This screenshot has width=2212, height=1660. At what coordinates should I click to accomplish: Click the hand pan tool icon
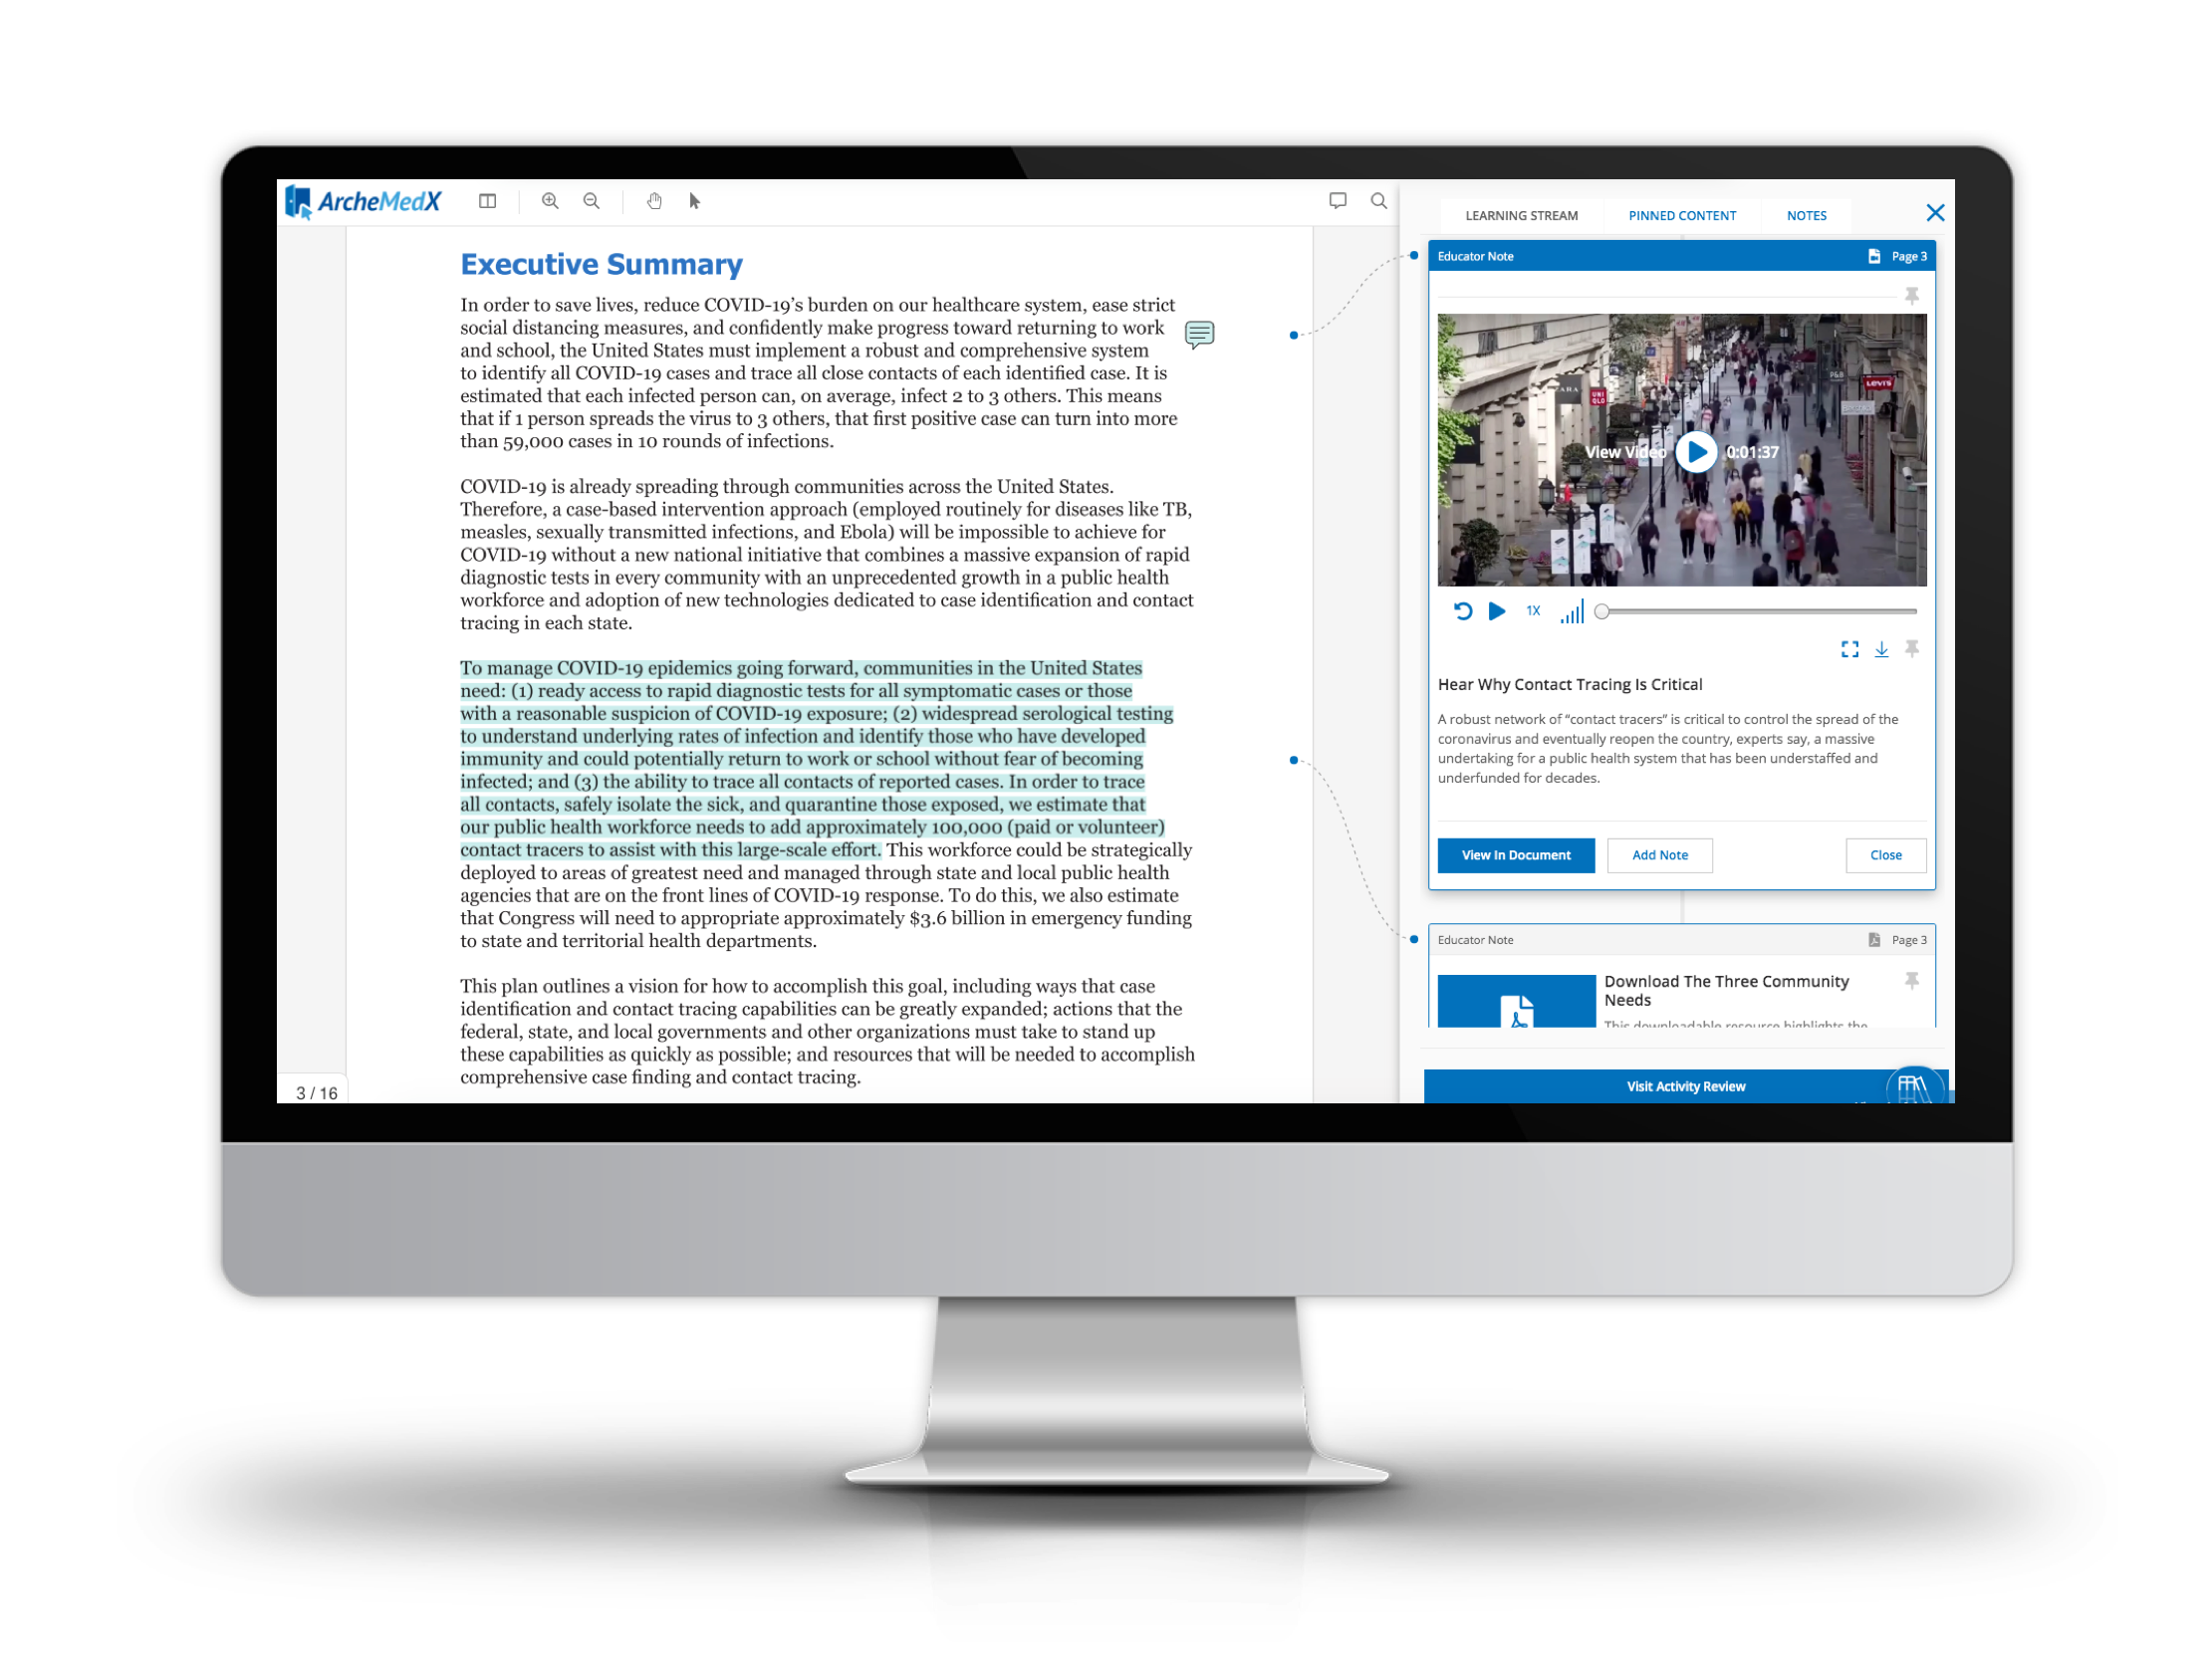(x=650, y=200)
